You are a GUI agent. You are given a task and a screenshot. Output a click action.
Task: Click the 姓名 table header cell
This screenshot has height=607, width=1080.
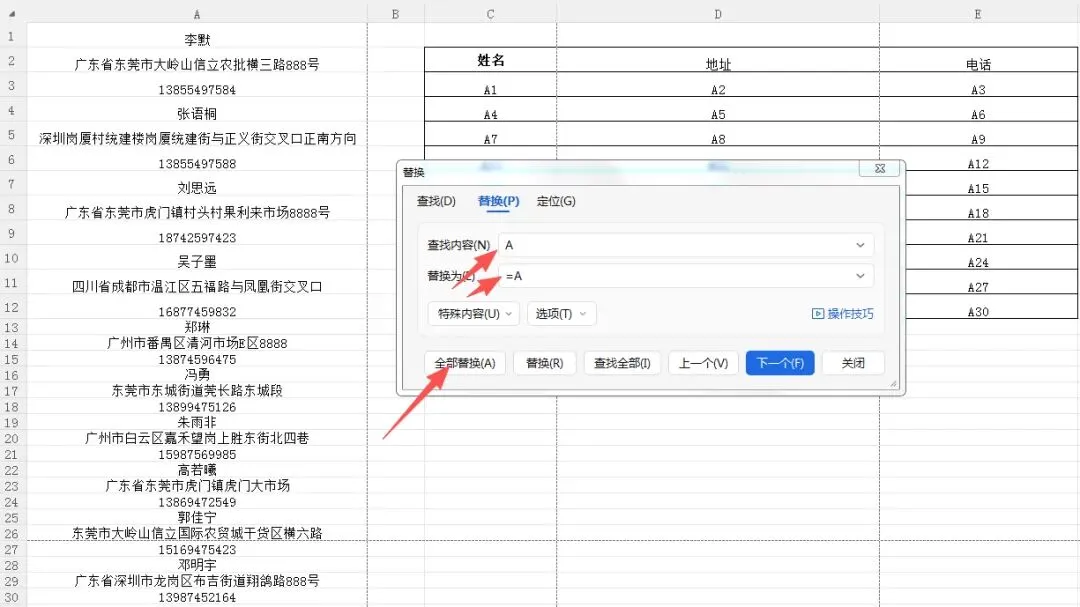pyautogui.click(x=490, y=60)
